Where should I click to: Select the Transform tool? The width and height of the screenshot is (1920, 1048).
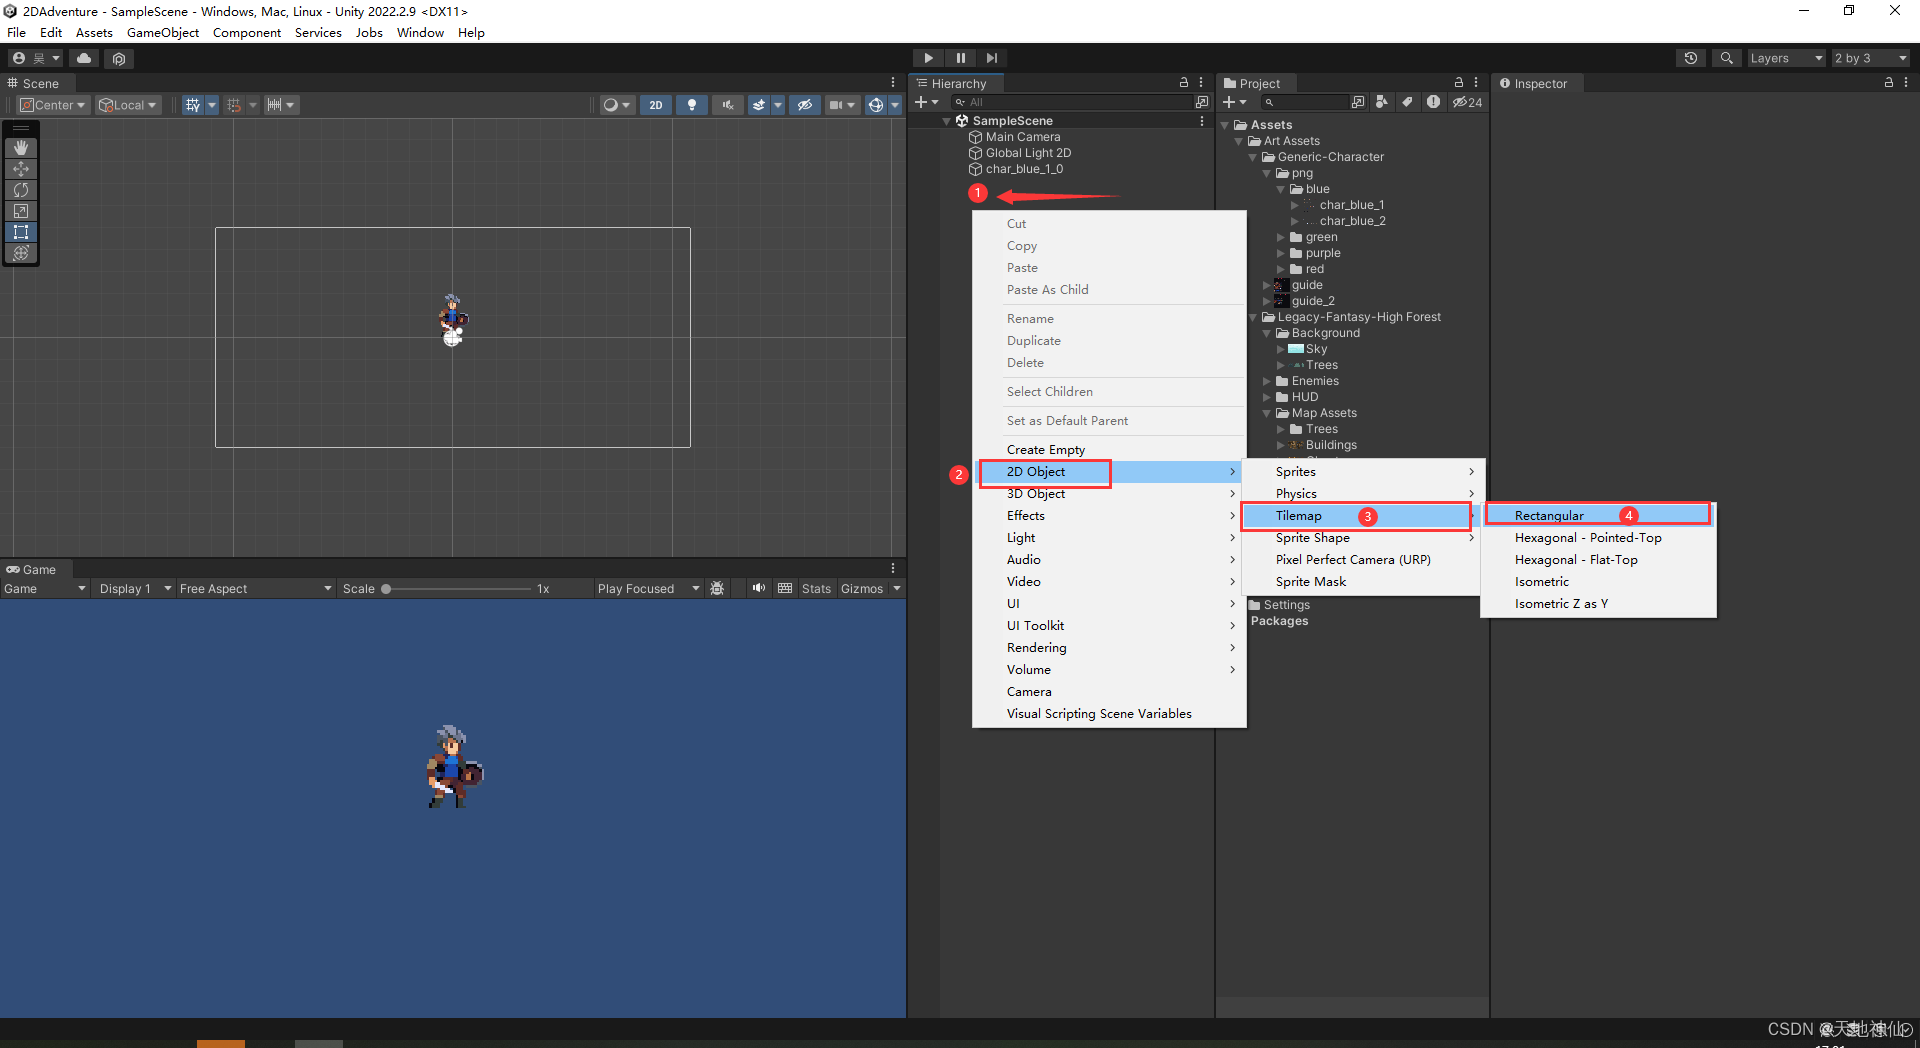click(21, 253)
